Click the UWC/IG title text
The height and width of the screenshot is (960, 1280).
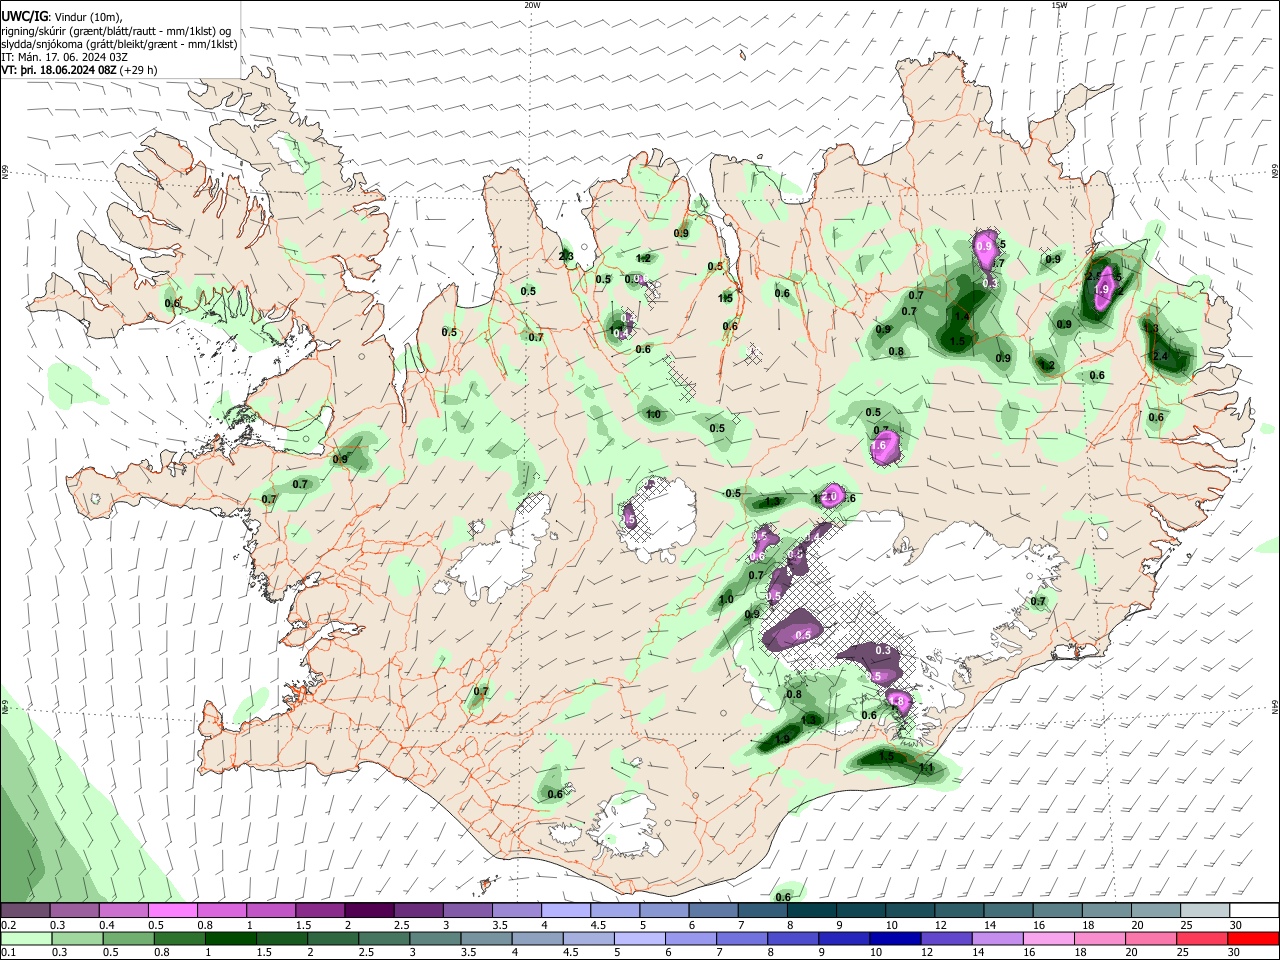(24, 16)
